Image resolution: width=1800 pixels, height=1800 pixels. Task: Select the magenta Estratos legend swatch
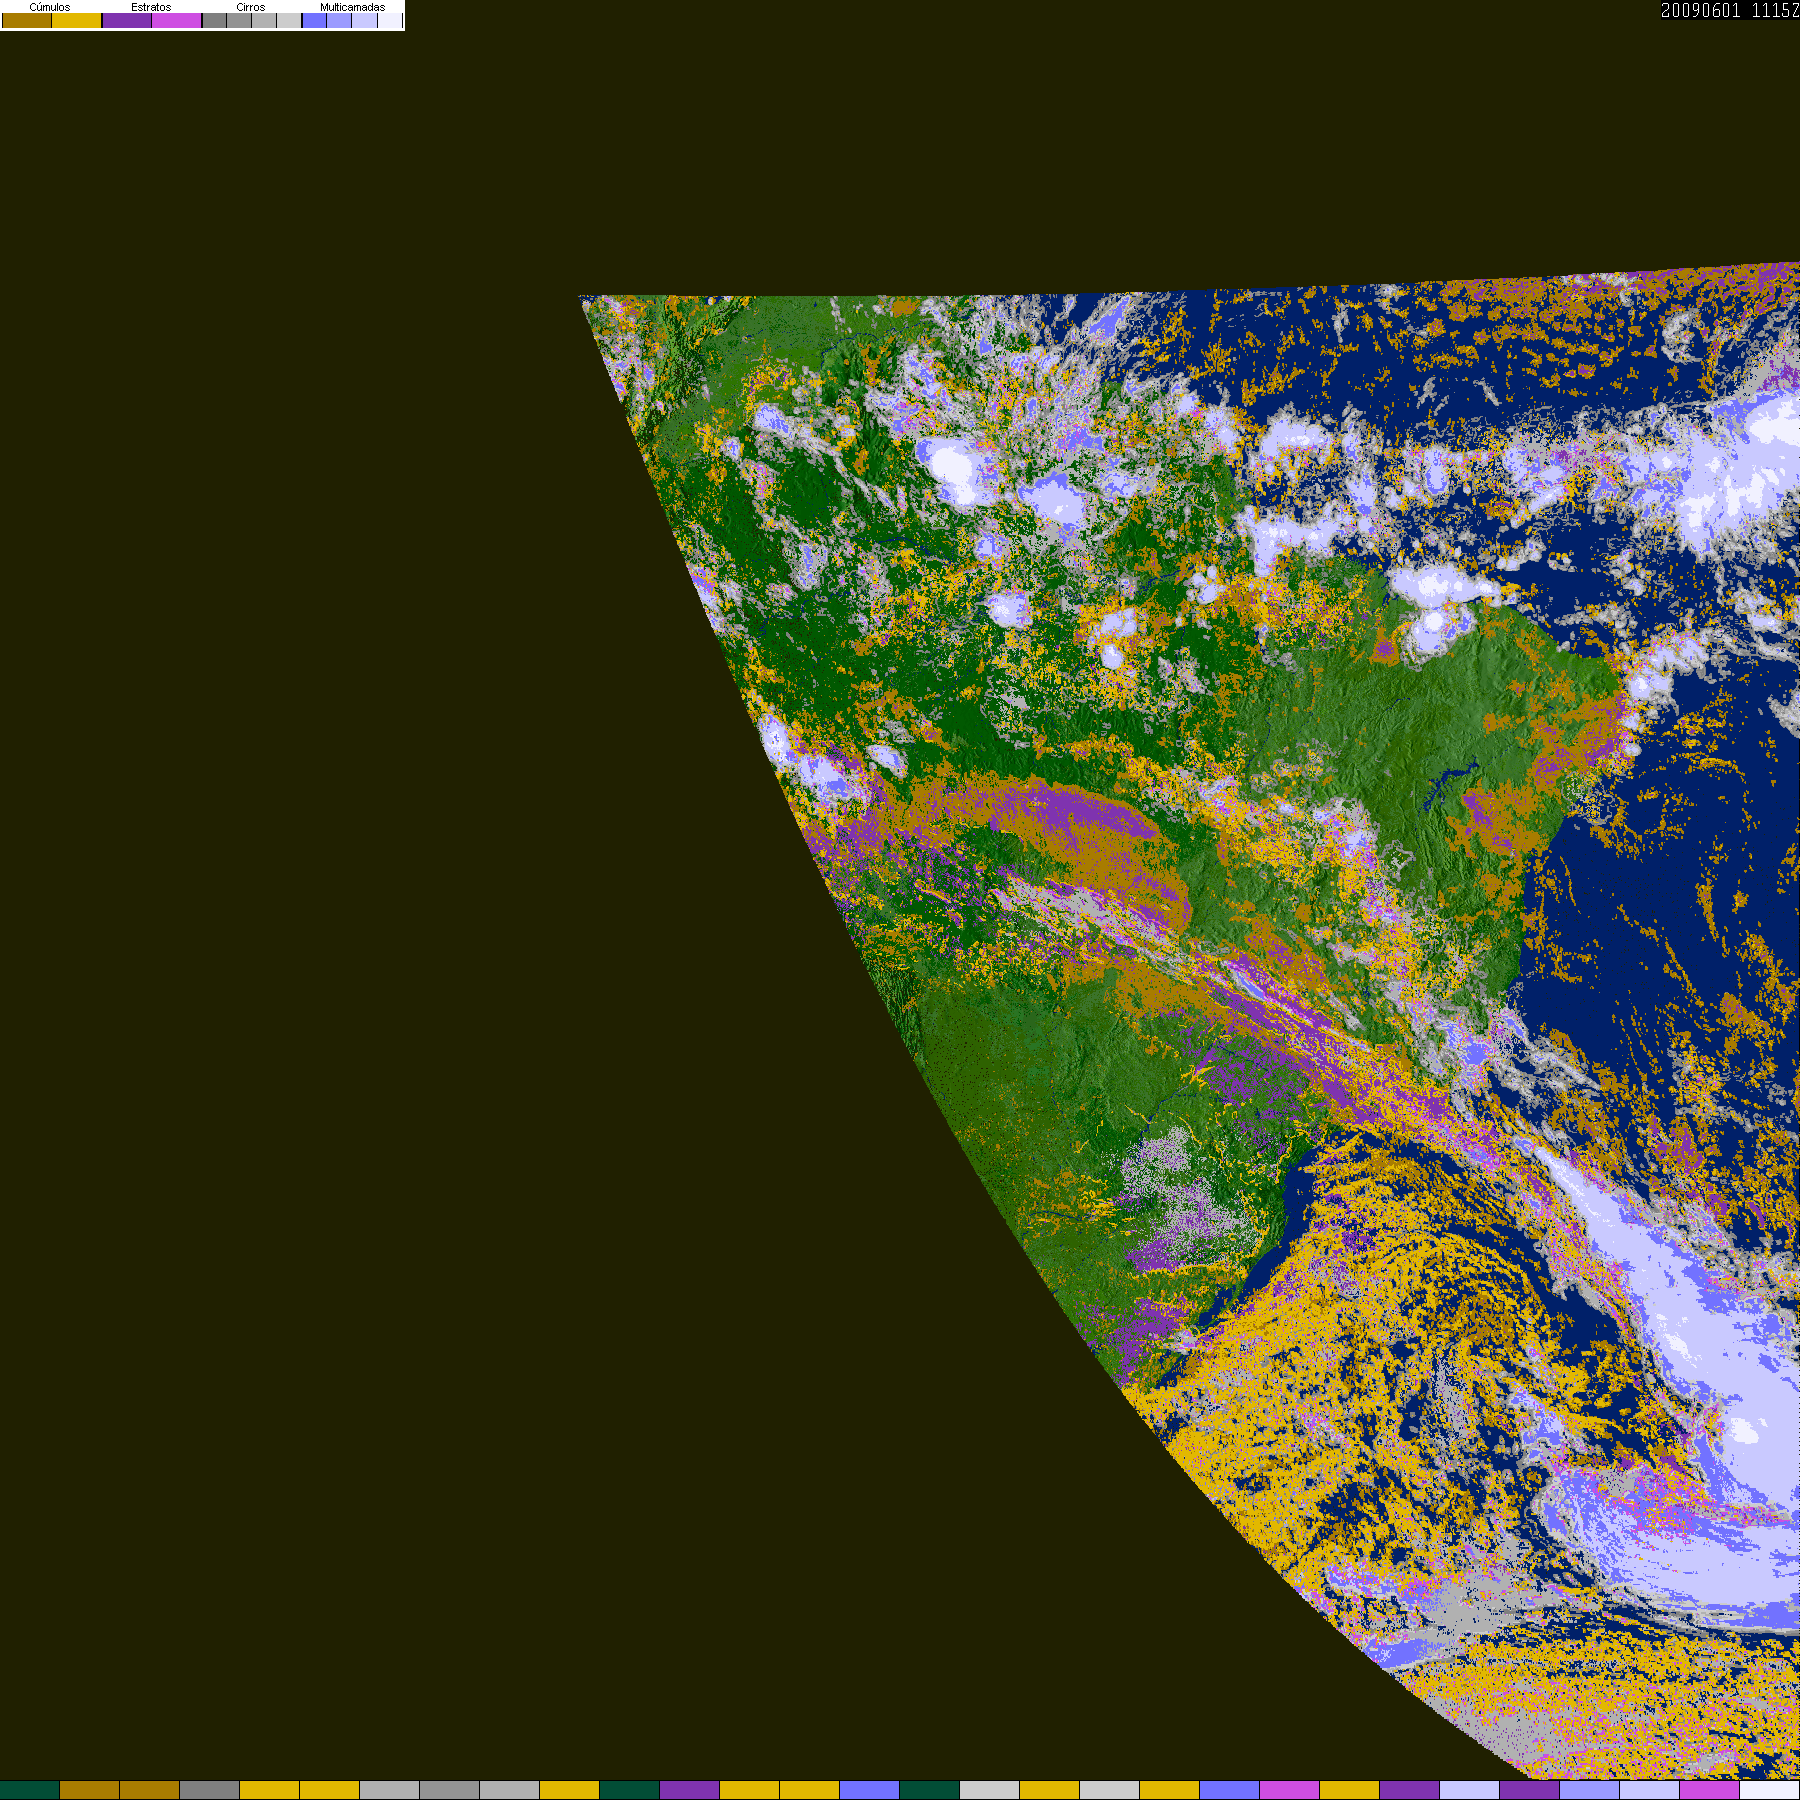(x=177, y=20)
